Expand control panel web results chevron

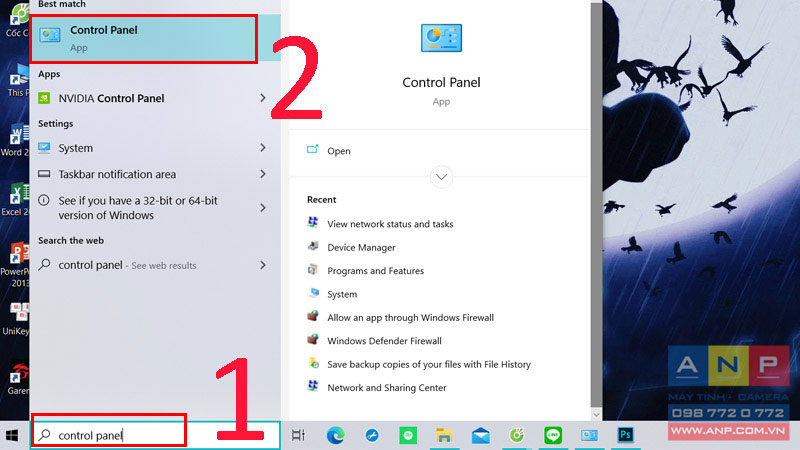pyautogui.click(x=263, y=265)
